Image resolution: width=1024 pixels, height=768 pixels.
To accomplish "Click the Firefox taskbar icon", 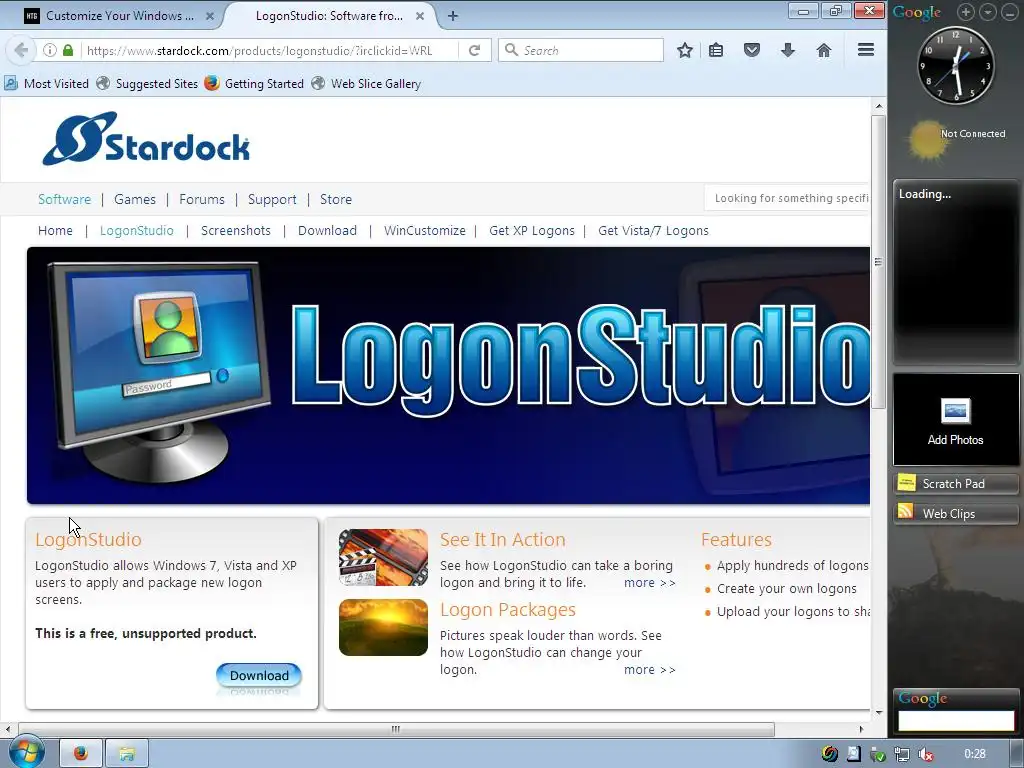I will coord(80,753).
